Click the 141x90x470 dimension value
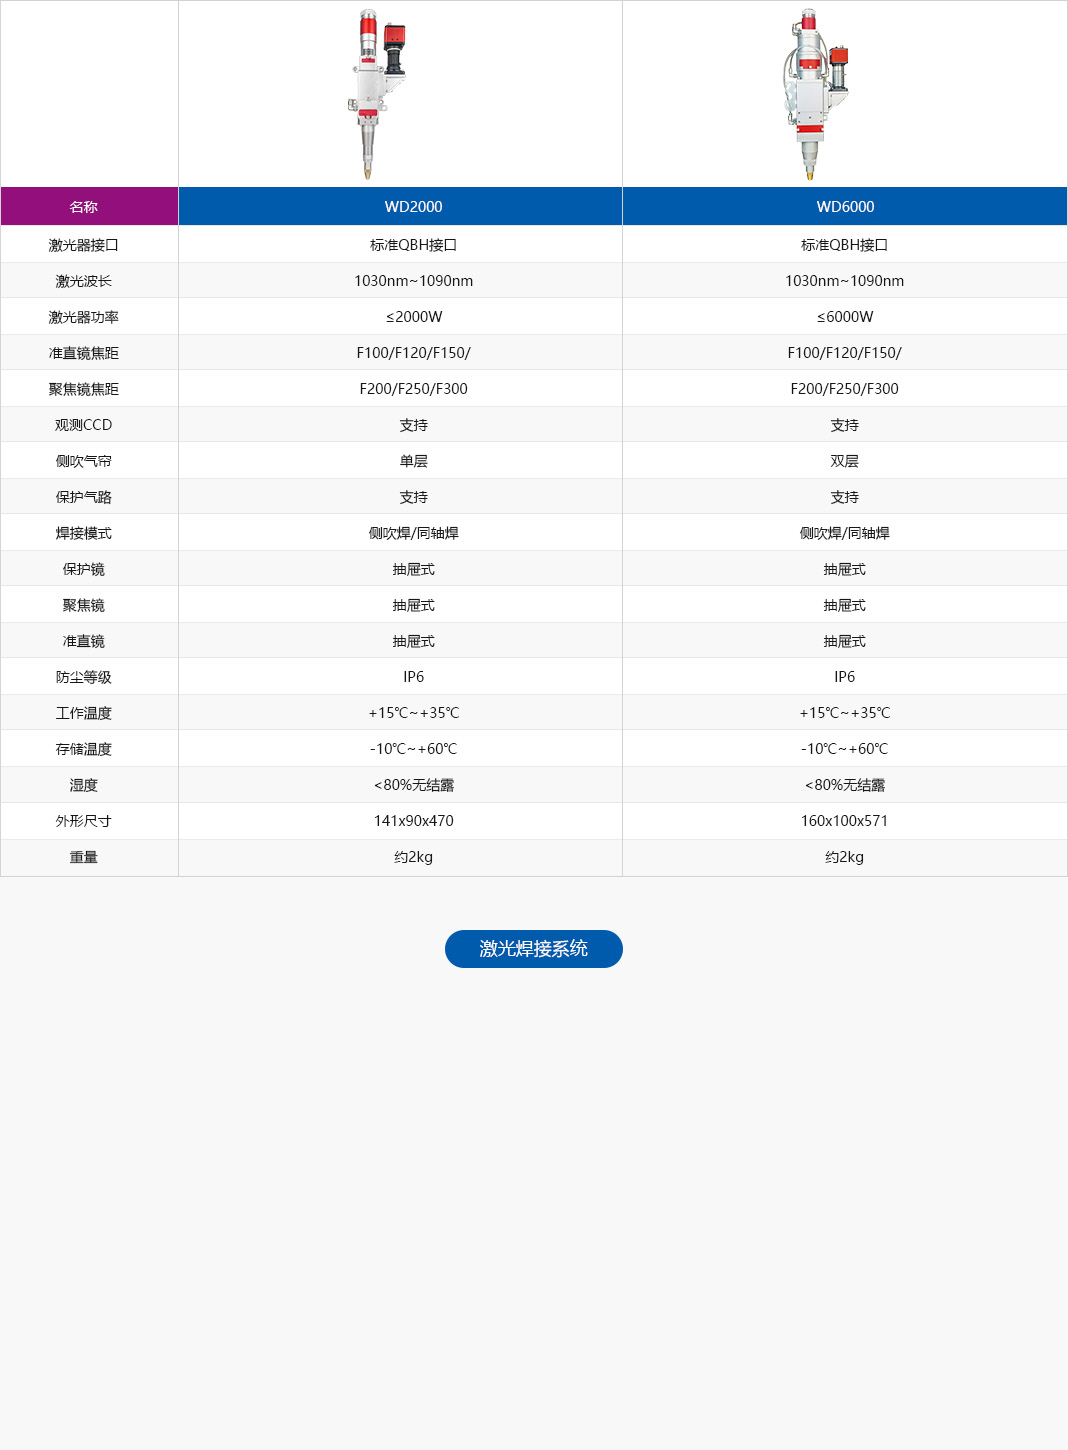This screenshot has height=1450, width=1068. coord(414,821)
